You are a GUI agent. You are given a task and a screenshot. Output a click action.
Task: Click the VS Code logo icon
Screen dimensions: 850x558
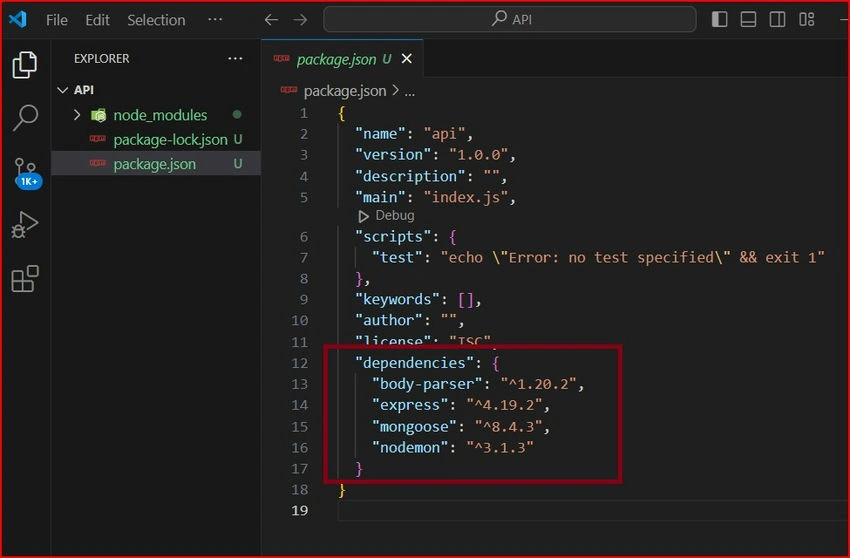[x=17, y=20]
